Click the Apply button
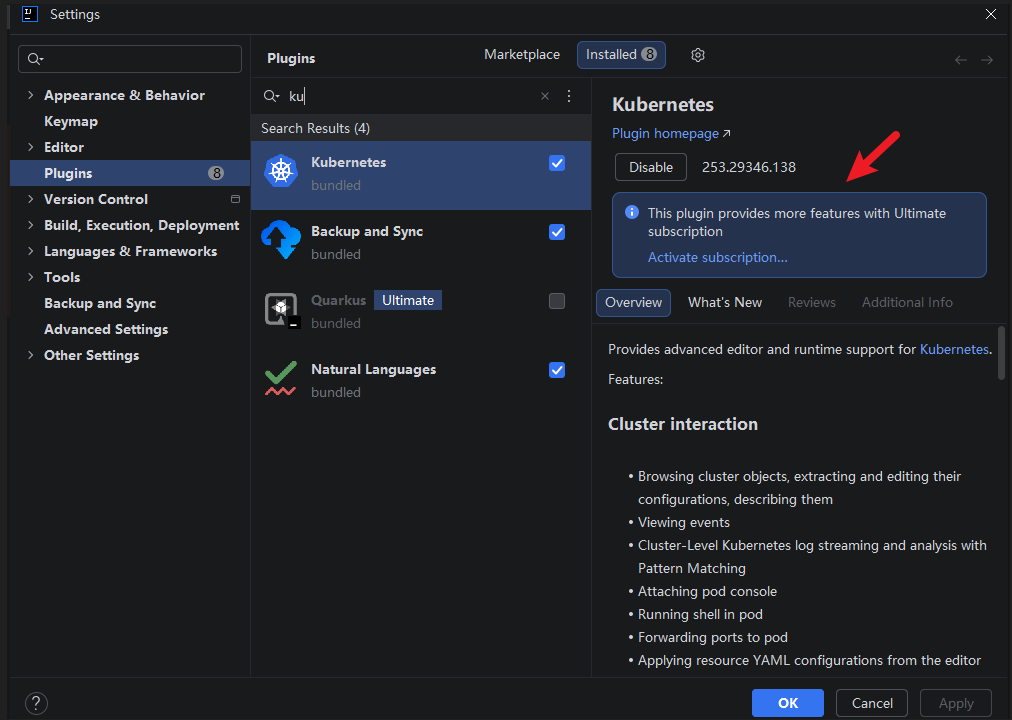 [956, 703]
